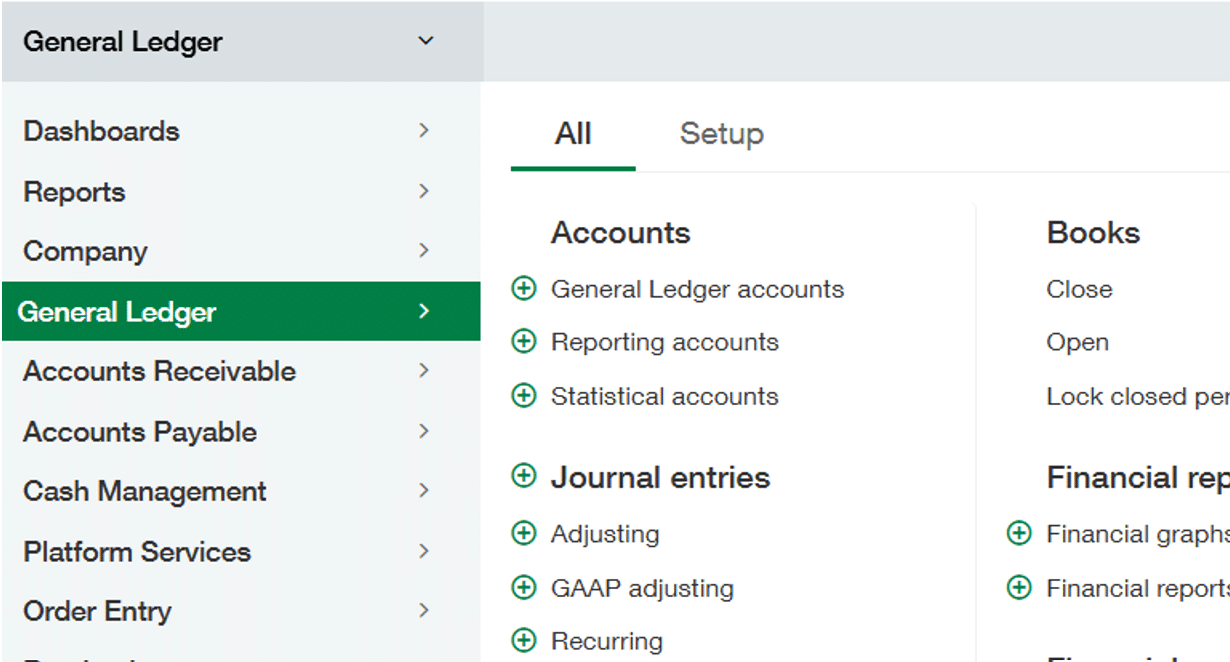
Task: Click plus icon next to Statistical accounts
Action: click(x=523, y=396)
